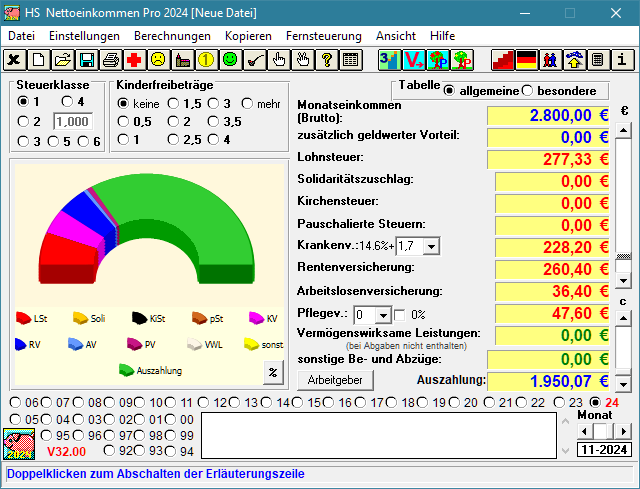Click the info 'i' toolbar icon
Viewport: 640px width, 489px height.
click(x=622, y=60)
